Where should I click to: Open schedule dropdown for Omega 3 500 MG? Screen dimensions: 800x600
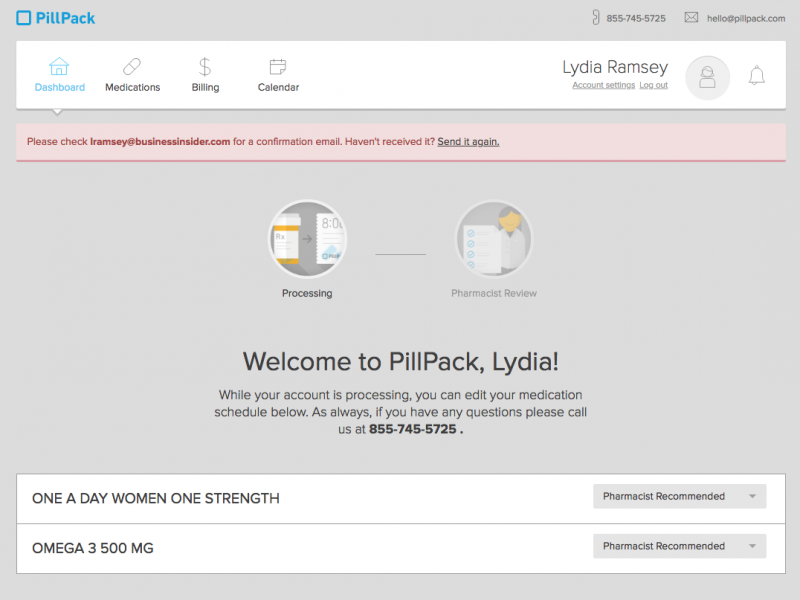coord(679,546)
